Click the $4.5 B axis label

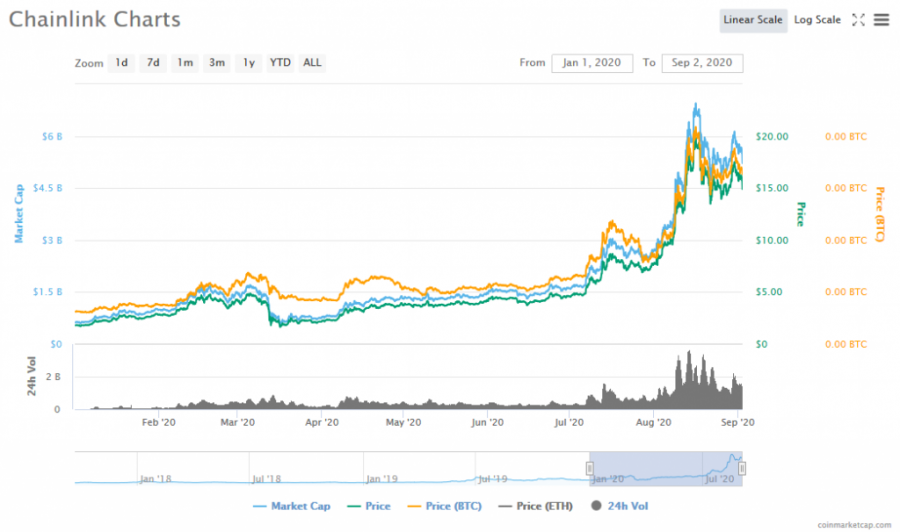point(48,188)
